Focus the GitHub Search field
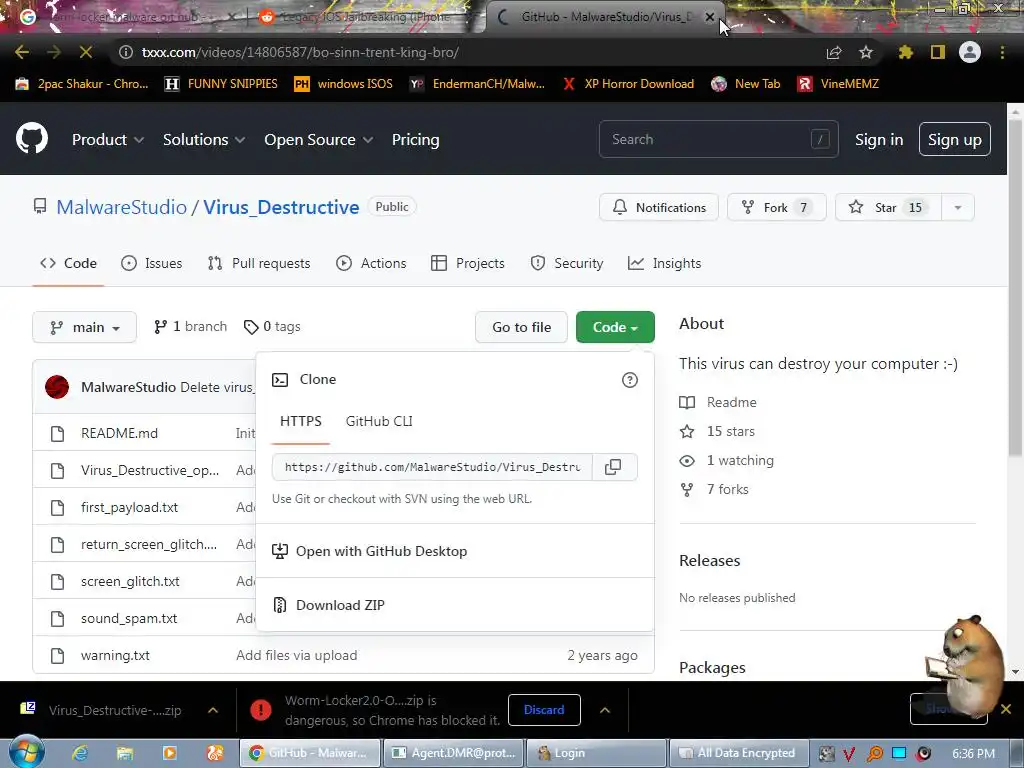This screenshot has width=1024, height=768. 718,139
